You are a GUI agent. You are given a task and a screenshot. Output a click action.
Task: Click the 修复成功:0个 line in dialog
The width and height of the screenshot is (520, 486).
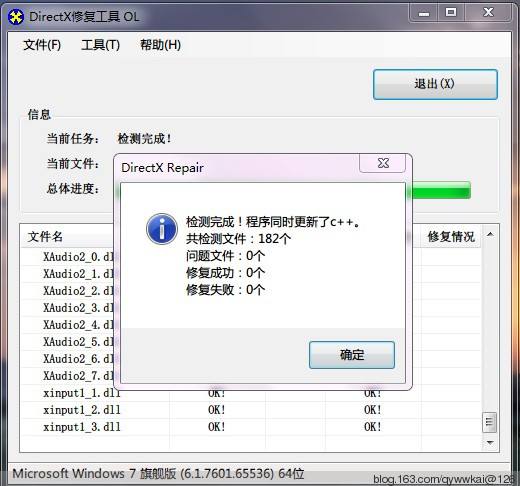pyautogui.click(x=225, y=273)
